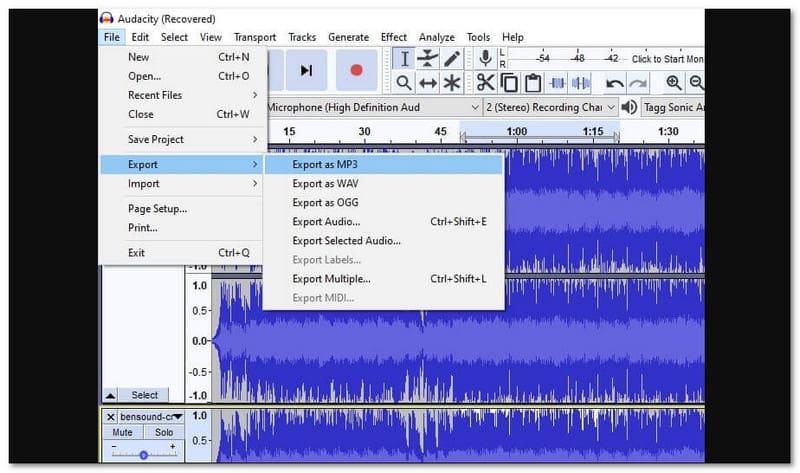
Task: Click the Zoom In icon
Action: click(673, 83)
